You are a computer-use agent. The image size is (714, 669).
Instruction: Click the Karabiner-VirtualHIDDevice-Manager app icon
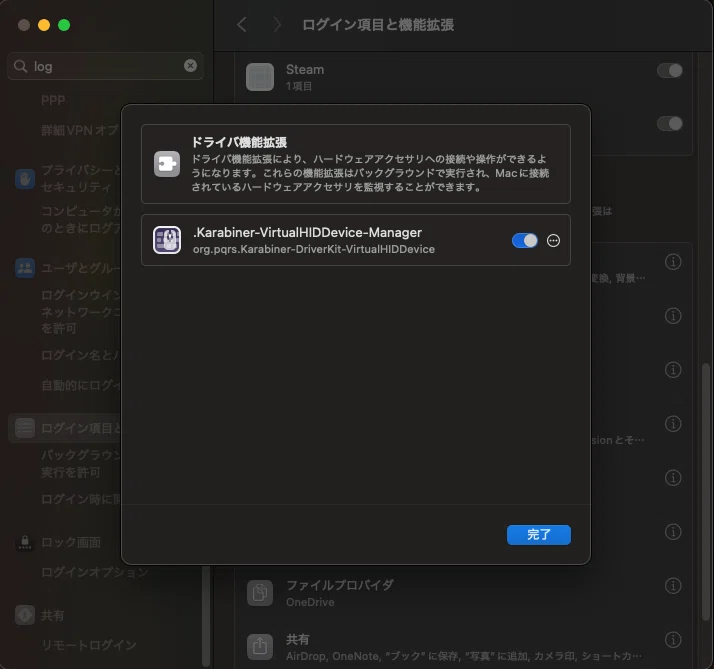click(167, 240)
